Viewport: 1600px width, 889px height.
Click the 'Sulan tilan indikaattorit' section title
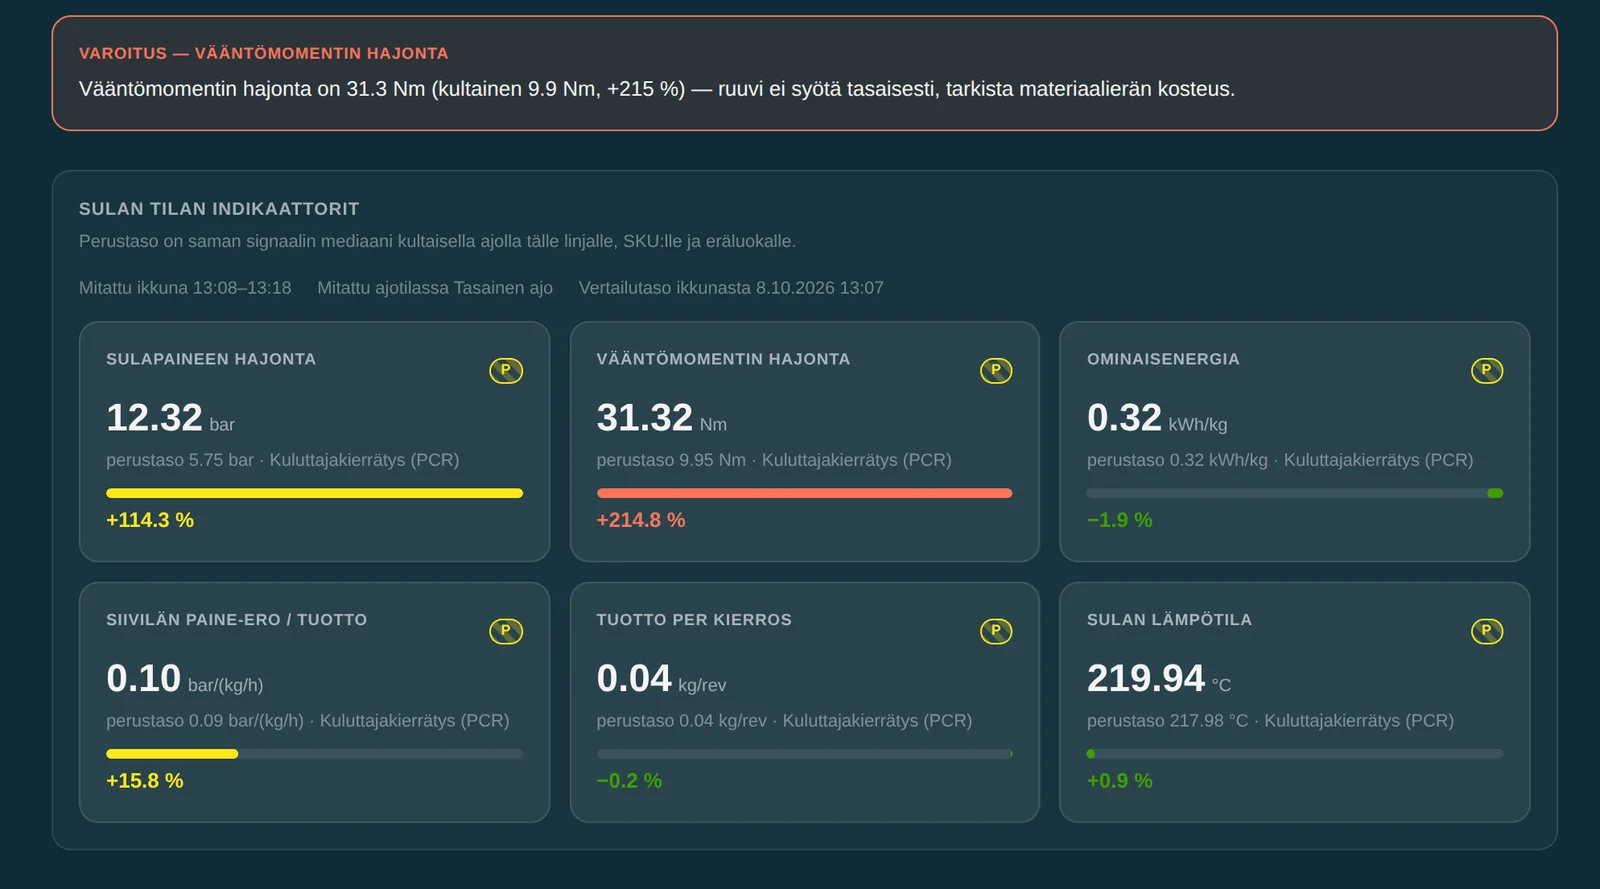click(219, 209)
